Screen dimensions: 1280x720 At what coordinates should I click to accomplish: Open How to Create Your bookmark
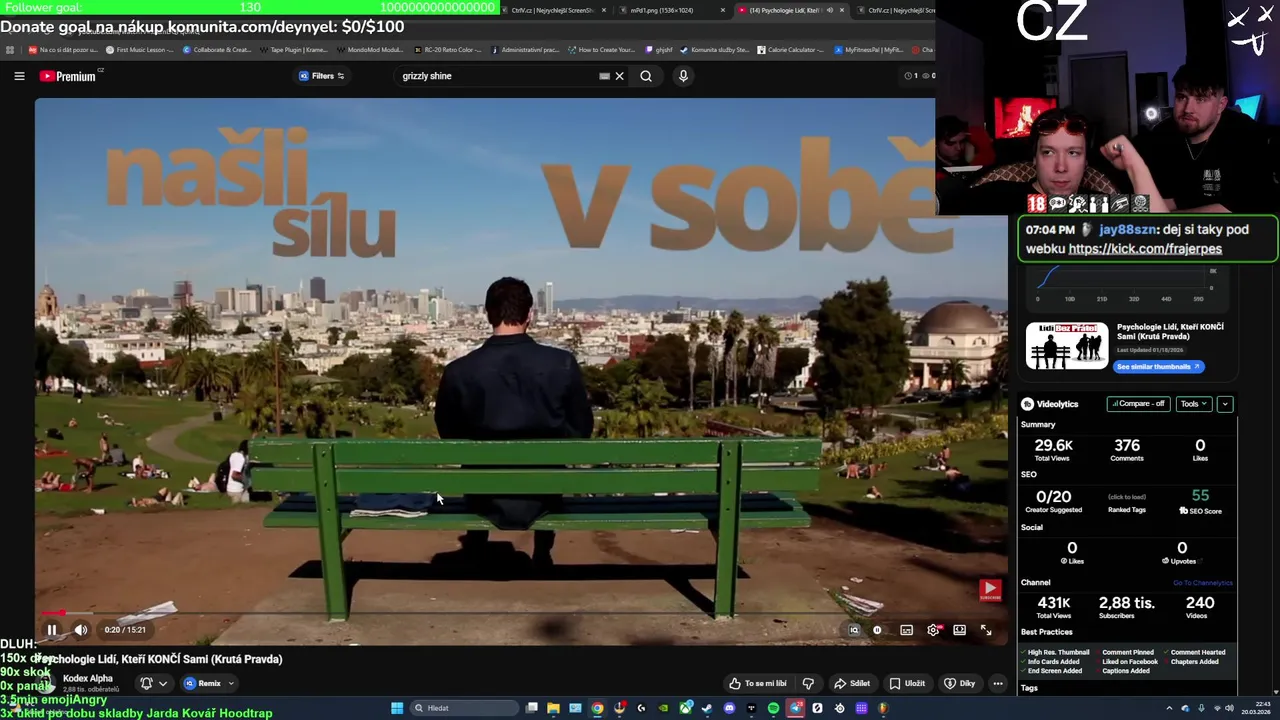pos(601,50)
